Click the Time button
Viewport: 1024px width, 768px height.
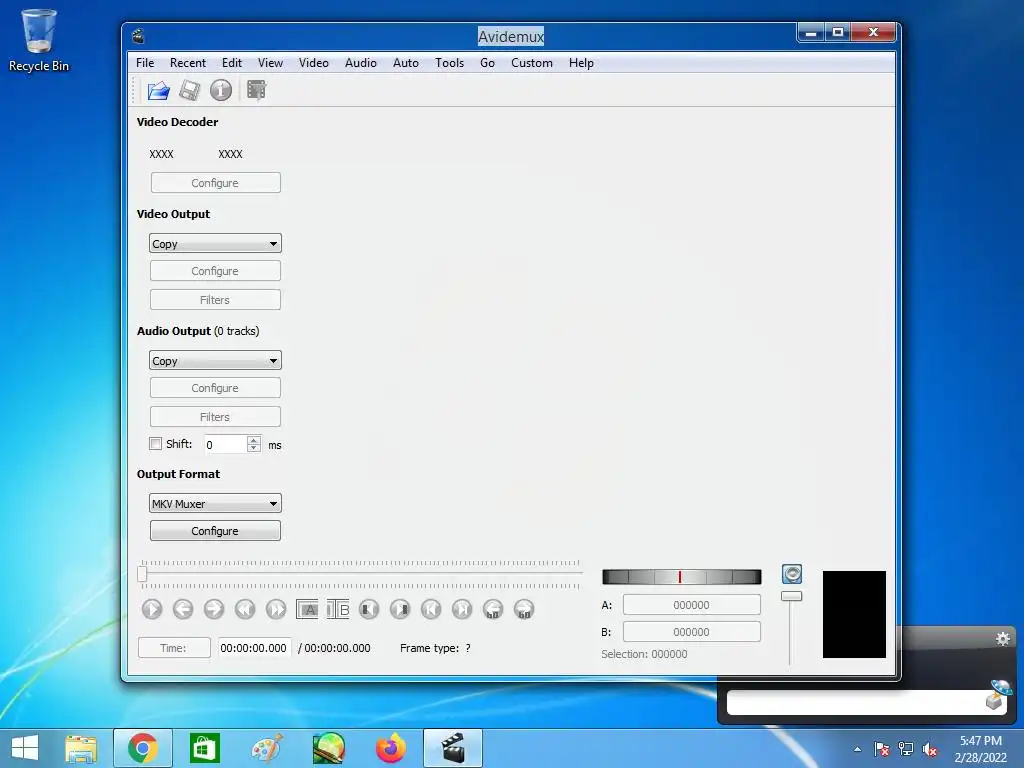(x=174, y=648)
